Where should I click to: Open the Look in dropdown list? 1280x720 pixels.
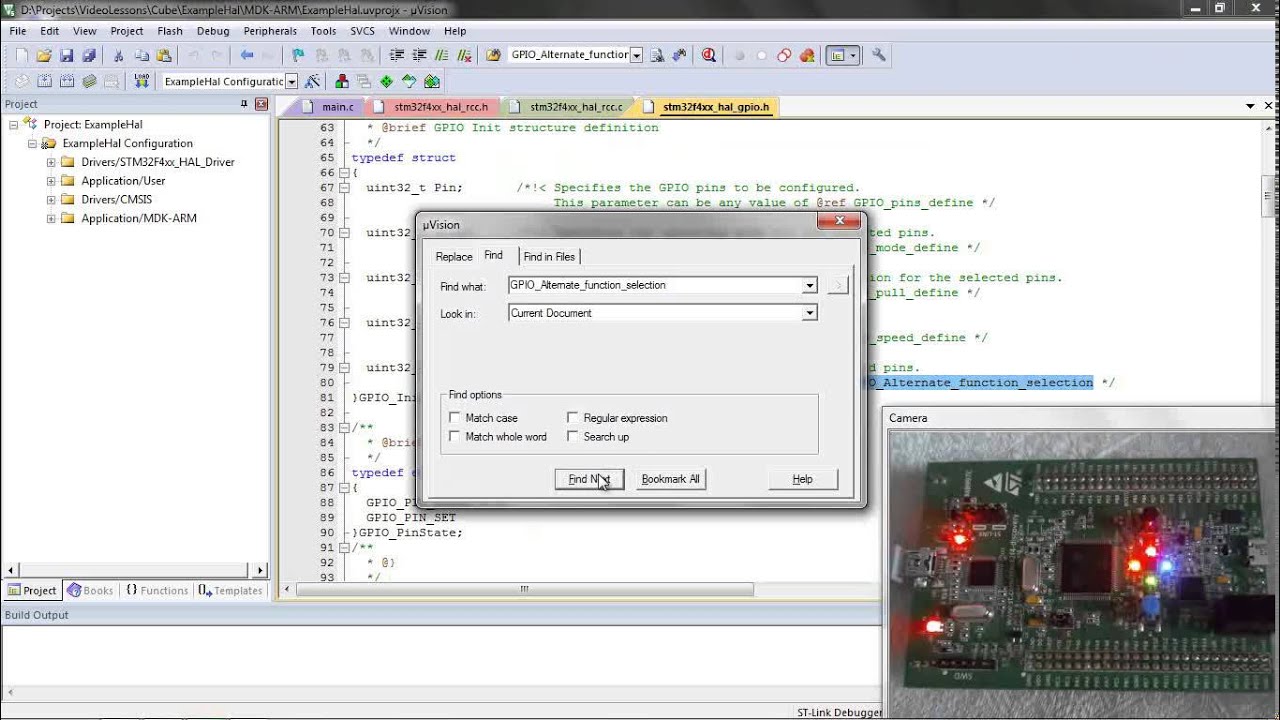[x=810, y=314]
